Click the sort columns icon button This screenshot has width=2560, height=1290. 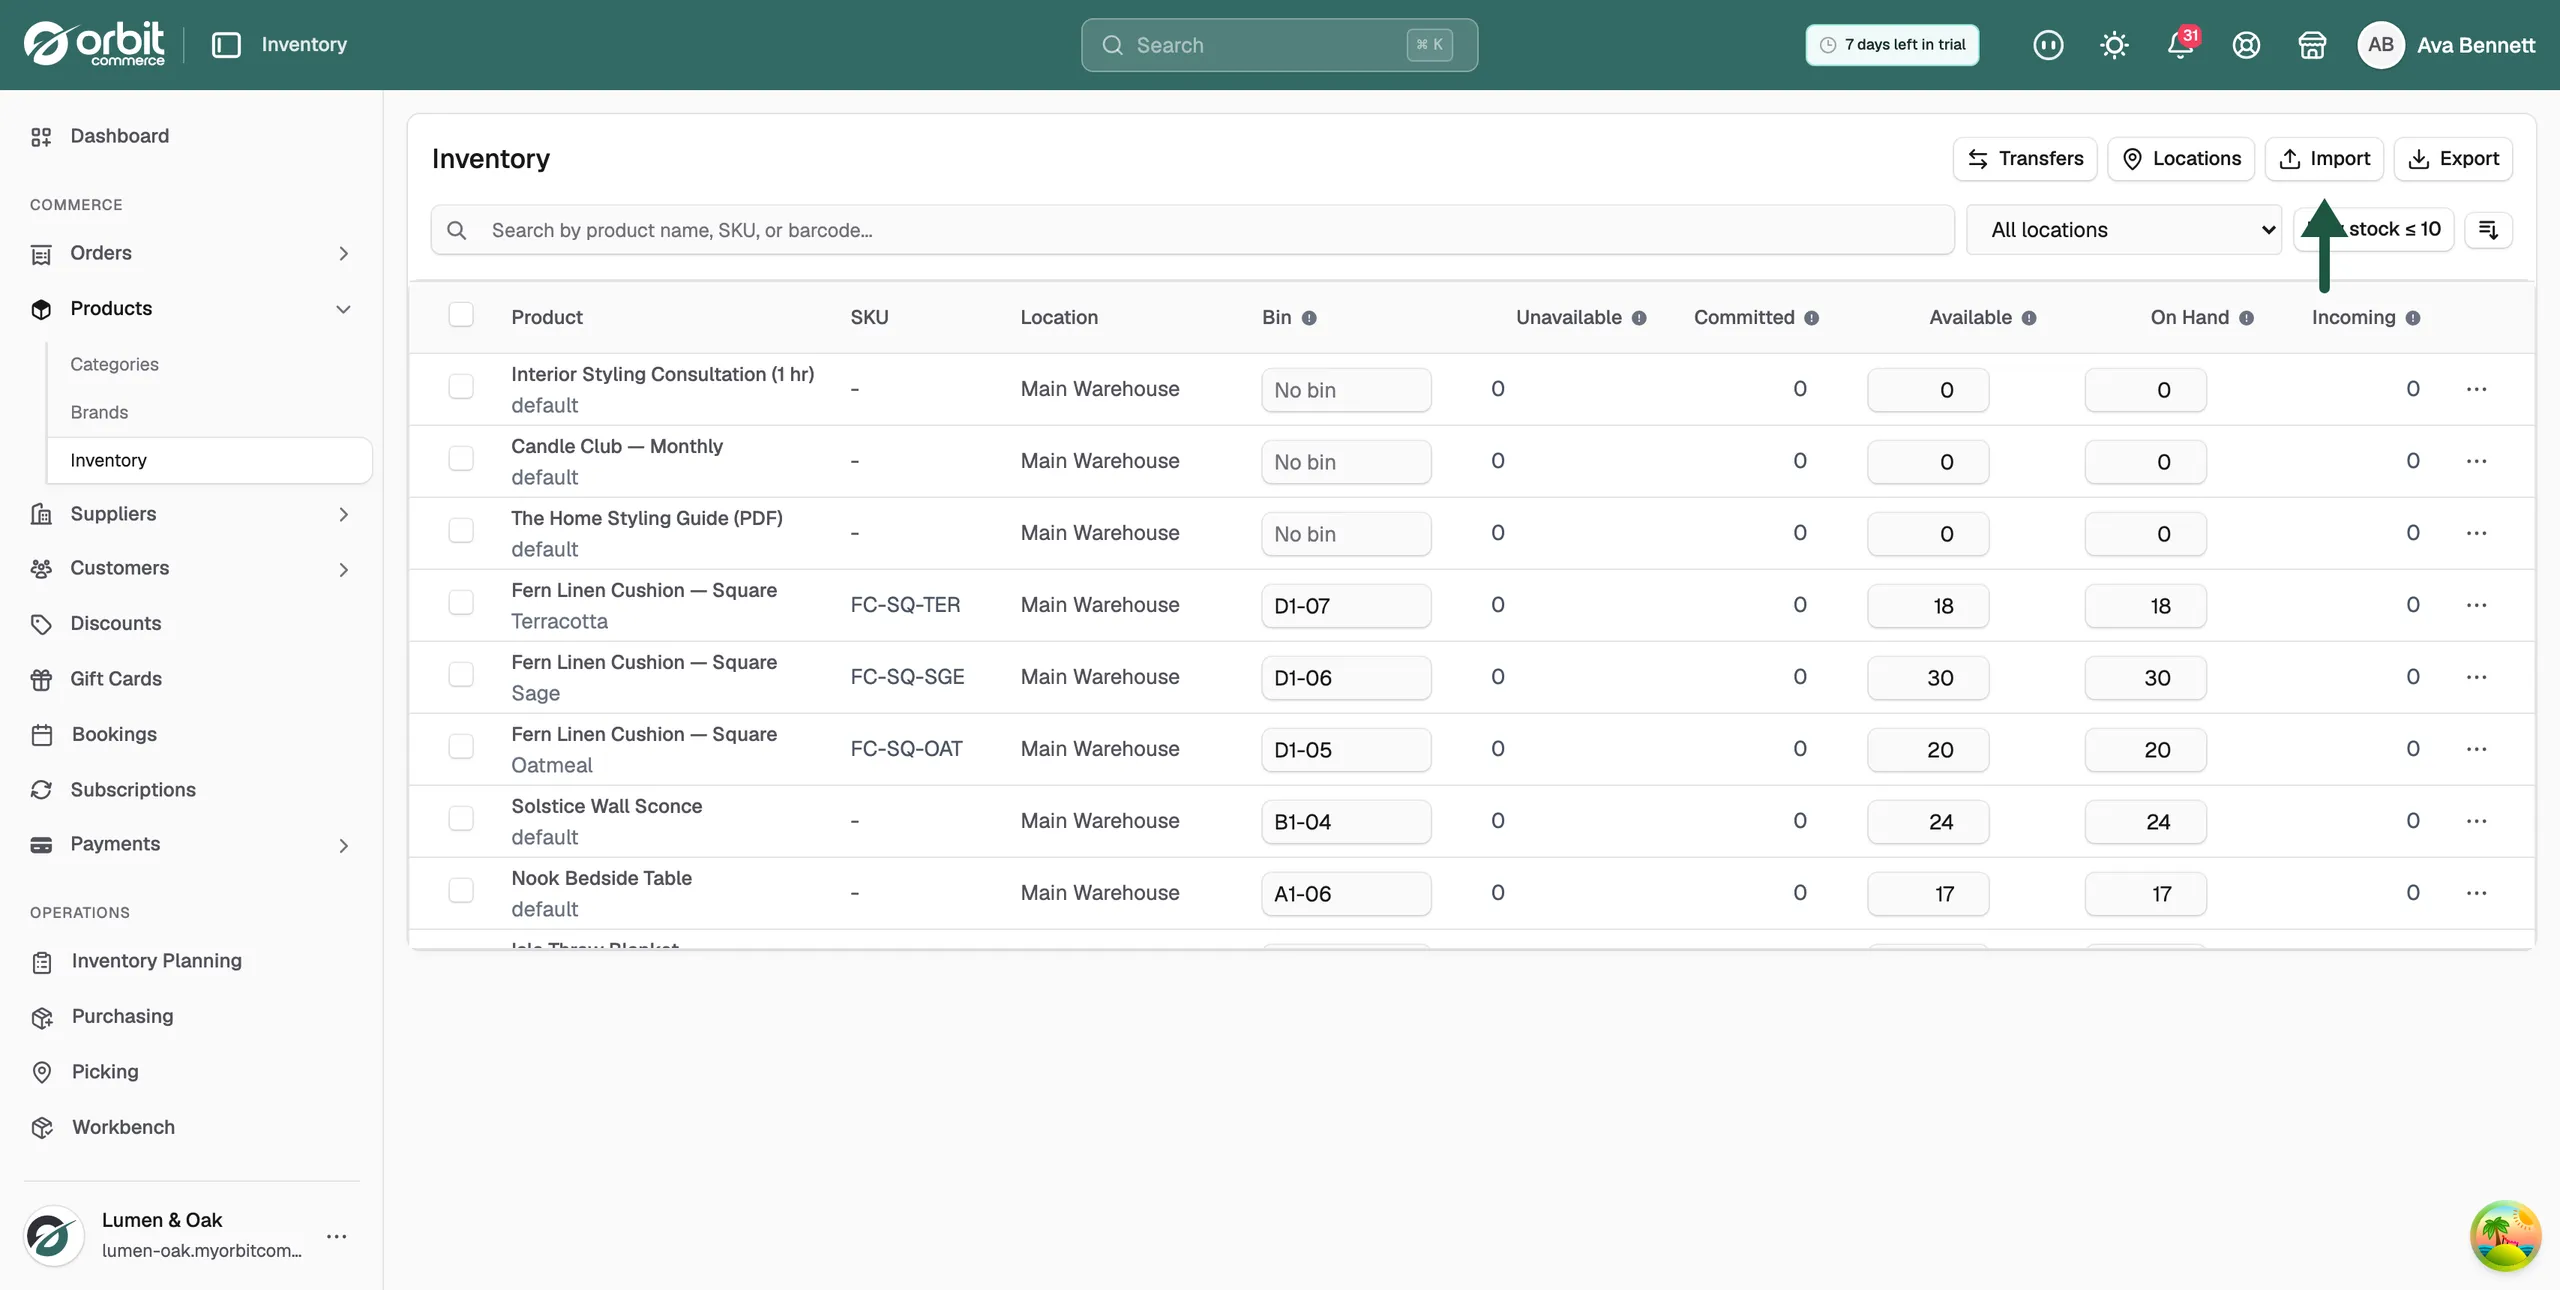pos(2489,230)
